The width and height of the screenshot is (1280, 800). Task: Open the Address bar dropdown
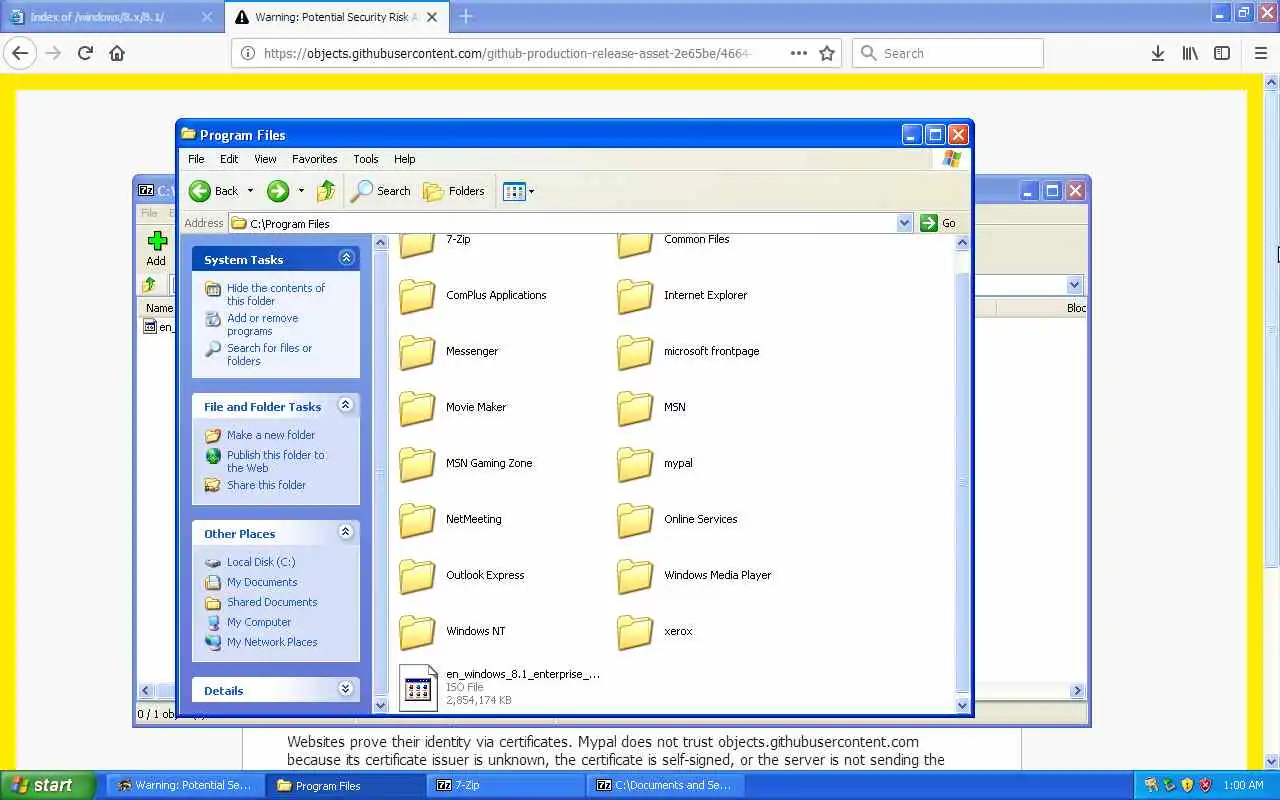coord(905,223)
